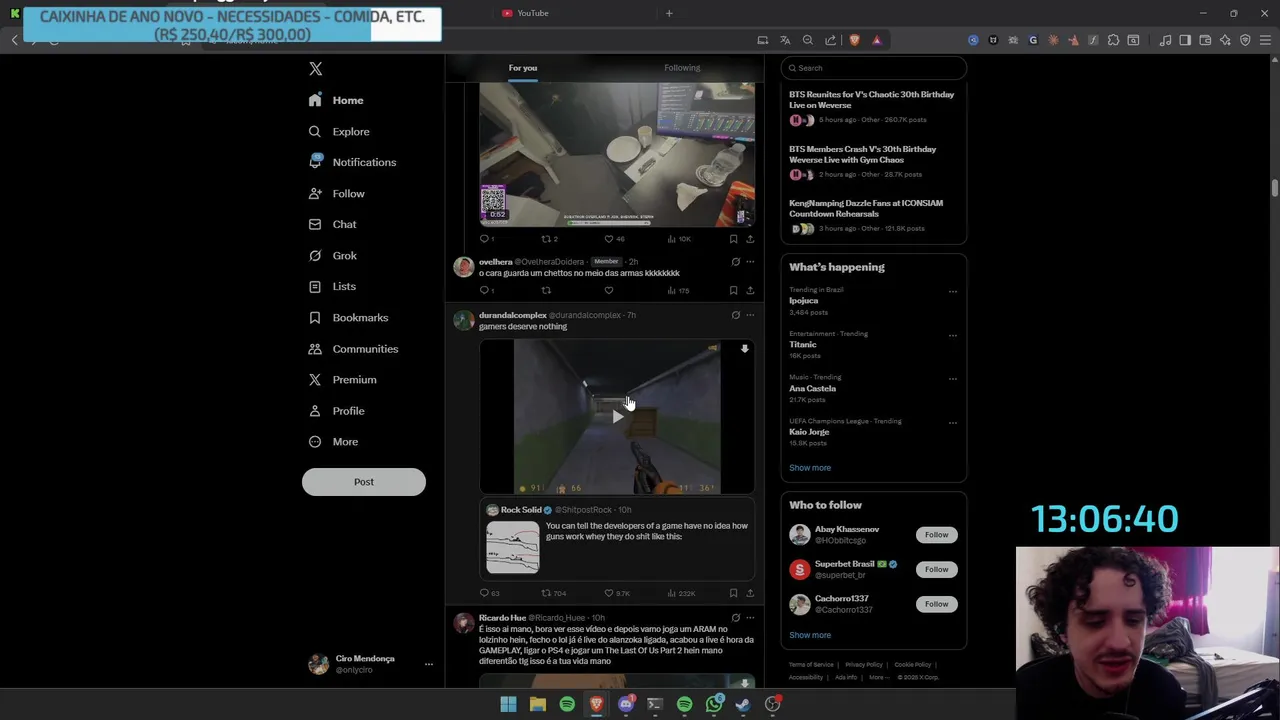Share the ovelhera tweet

[750, 290]
